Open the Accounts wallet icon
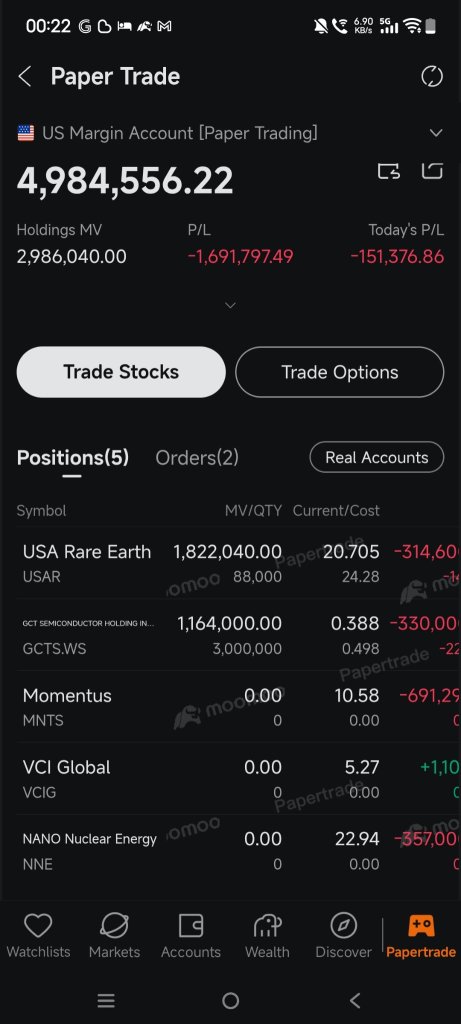This screenshot has height=1024, width=461. (191, 925)
